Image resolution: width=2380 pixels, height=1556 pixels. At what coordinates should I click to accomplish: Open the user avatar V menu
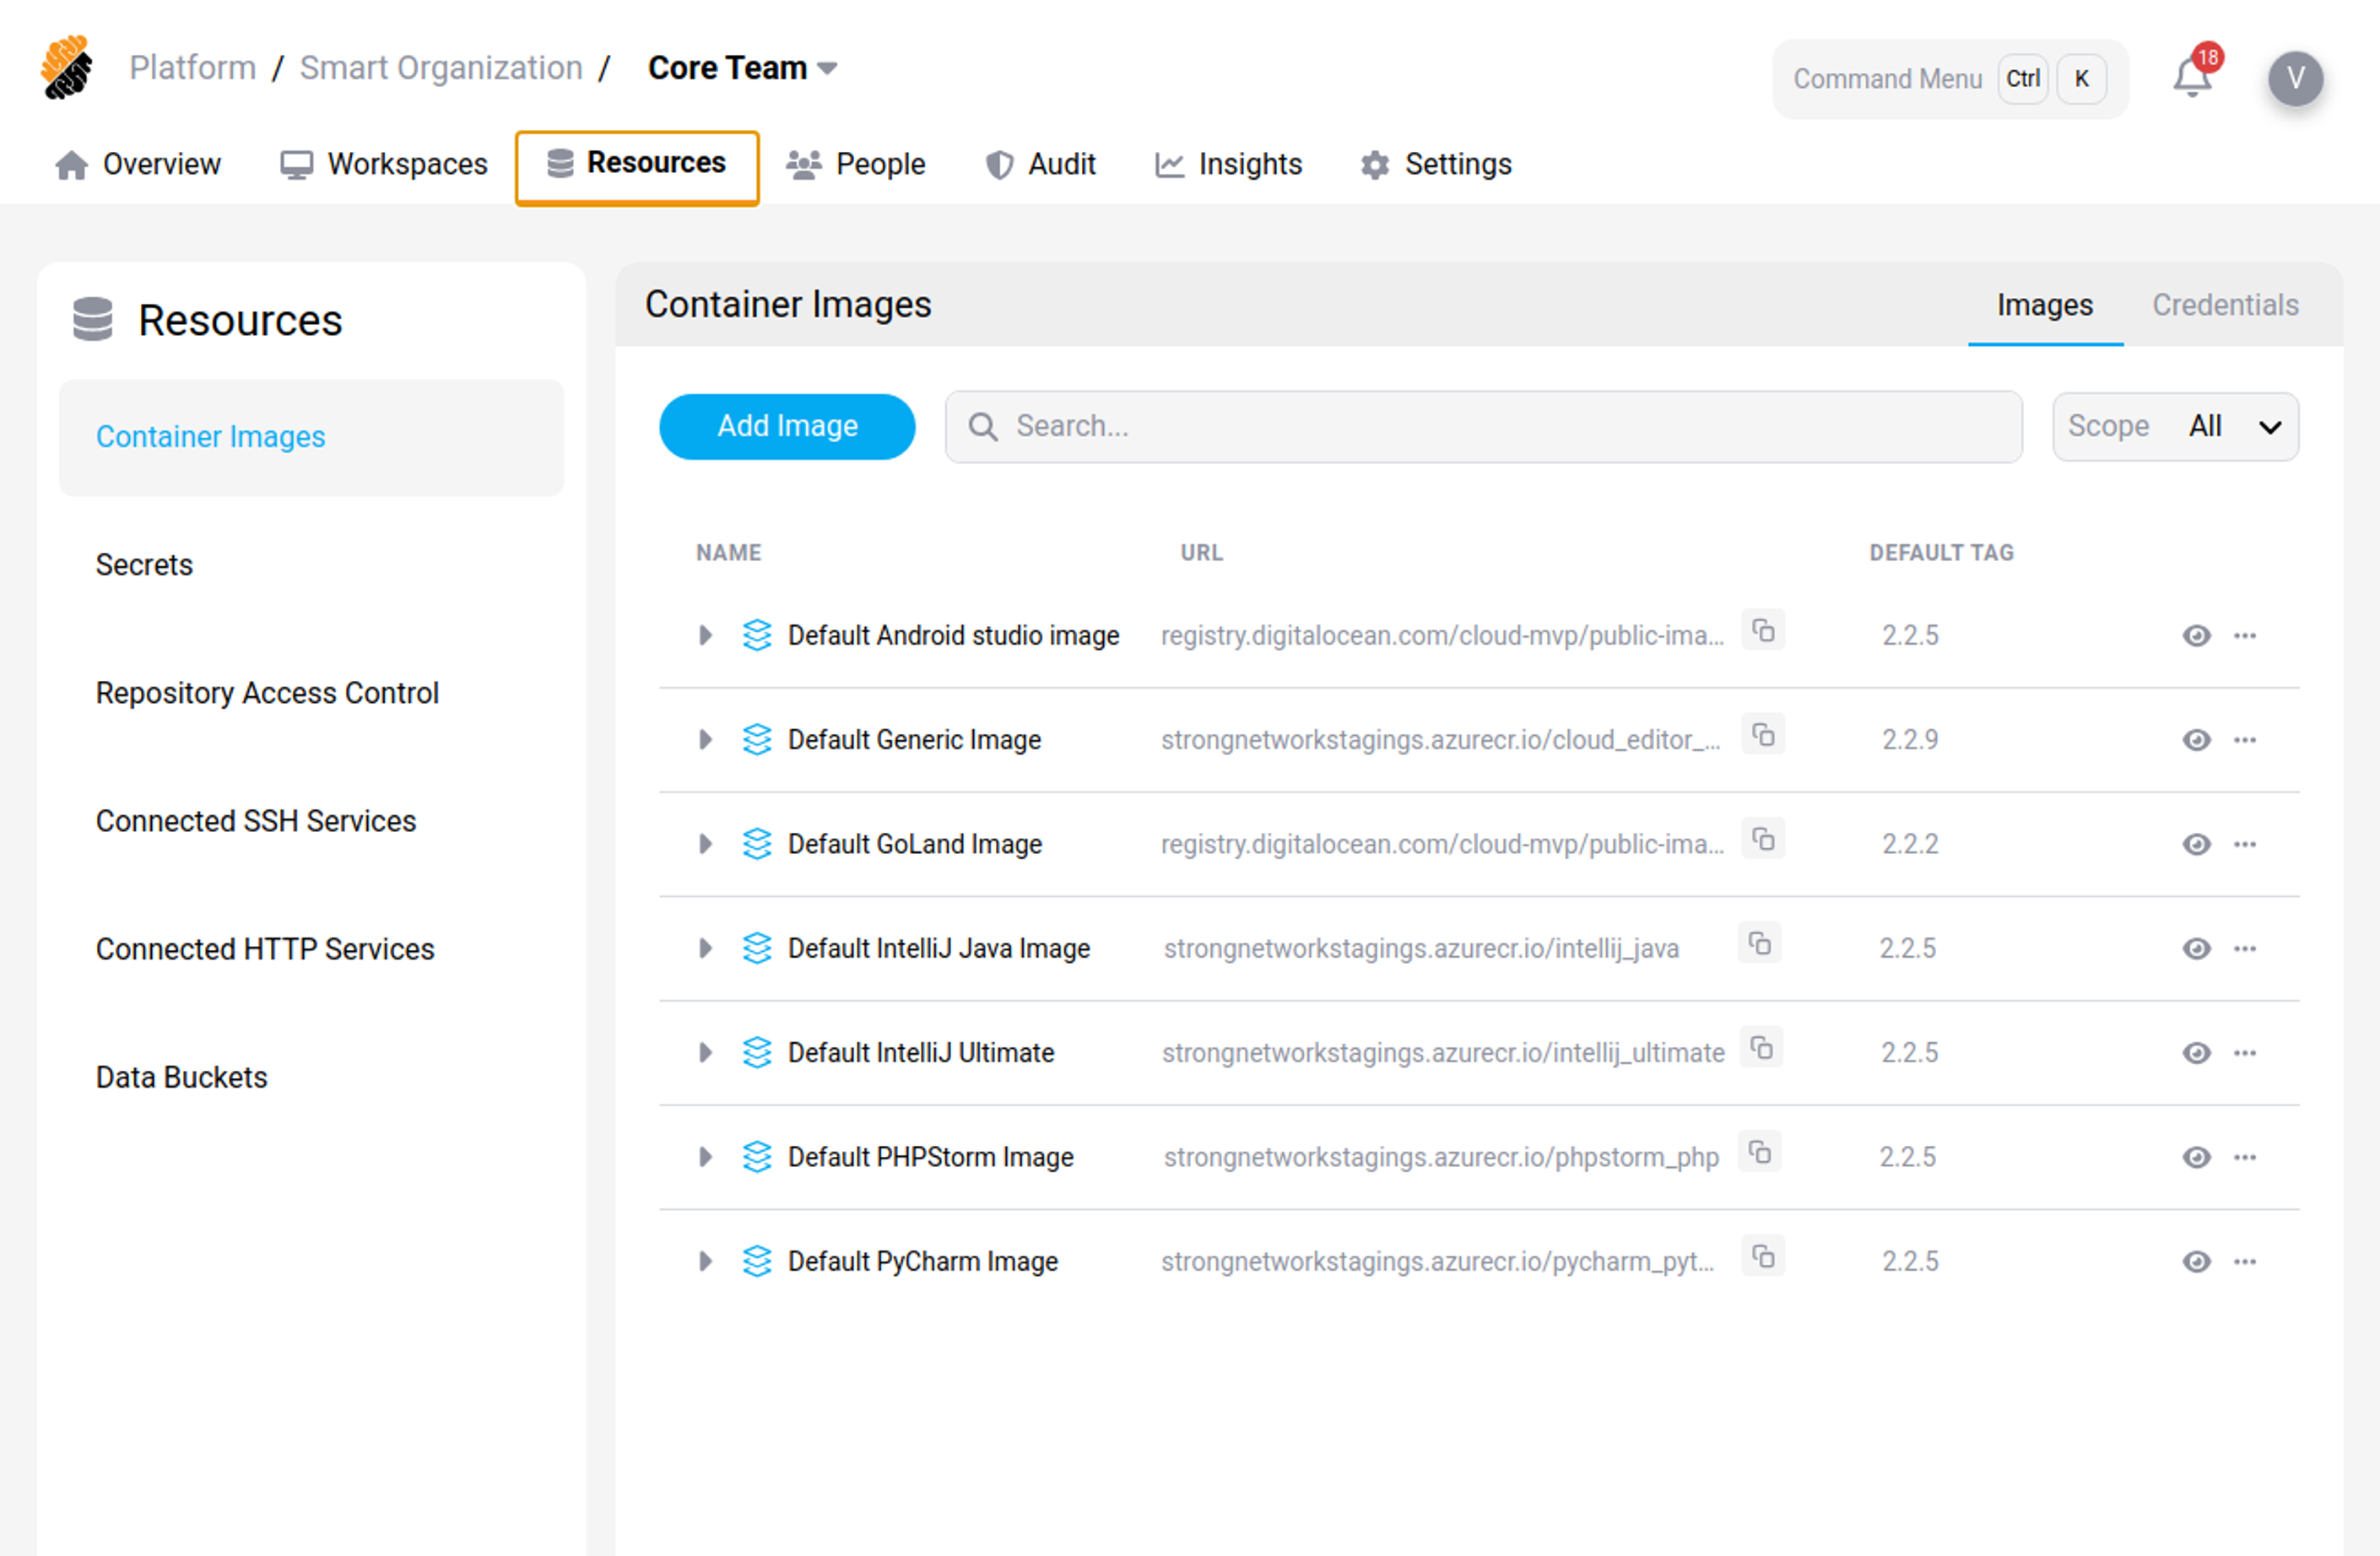coord(2295,78)
